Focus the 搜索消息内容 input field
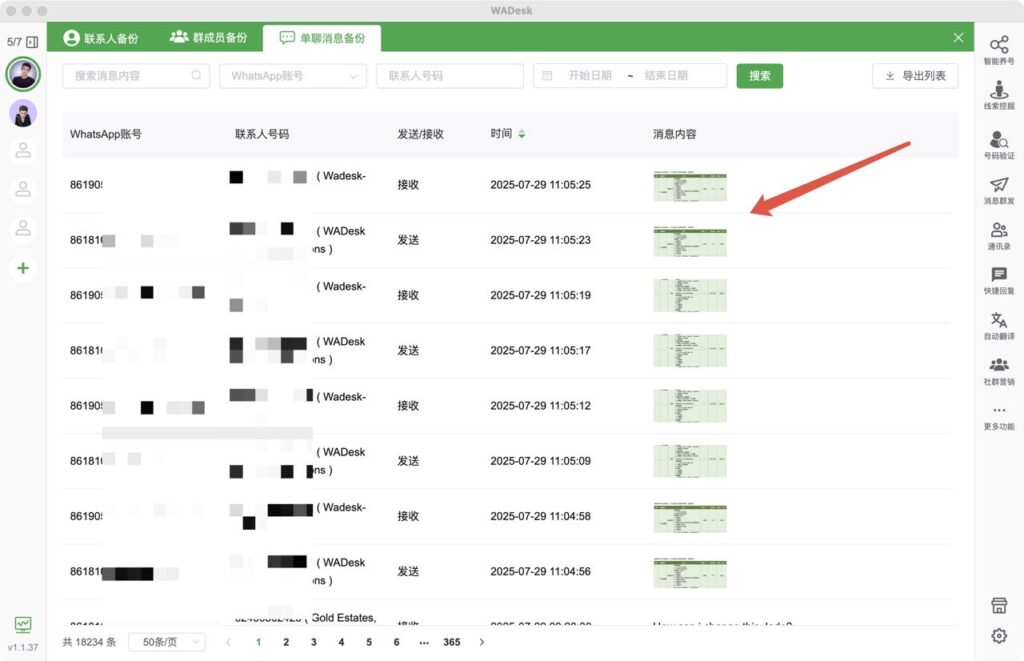Image resolution: width=1024 pixels, height=661 pixels. tap(136, 76)
